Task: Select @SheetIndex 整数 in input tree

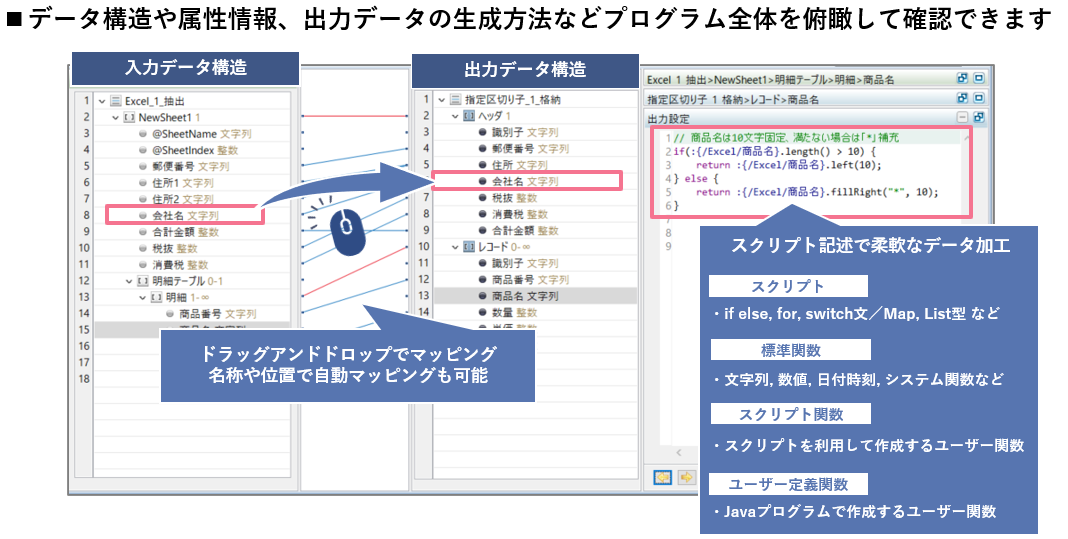Action: [195, 150]
